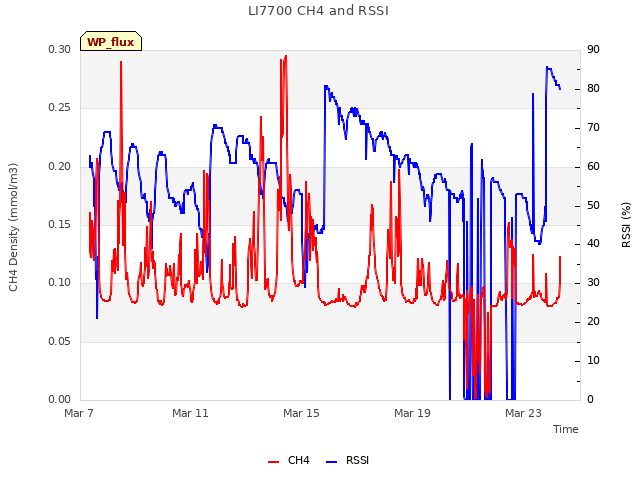Toggle the RSSI legend entry
The height and width of the screenshot is (480, 640).
click(347, 460)
